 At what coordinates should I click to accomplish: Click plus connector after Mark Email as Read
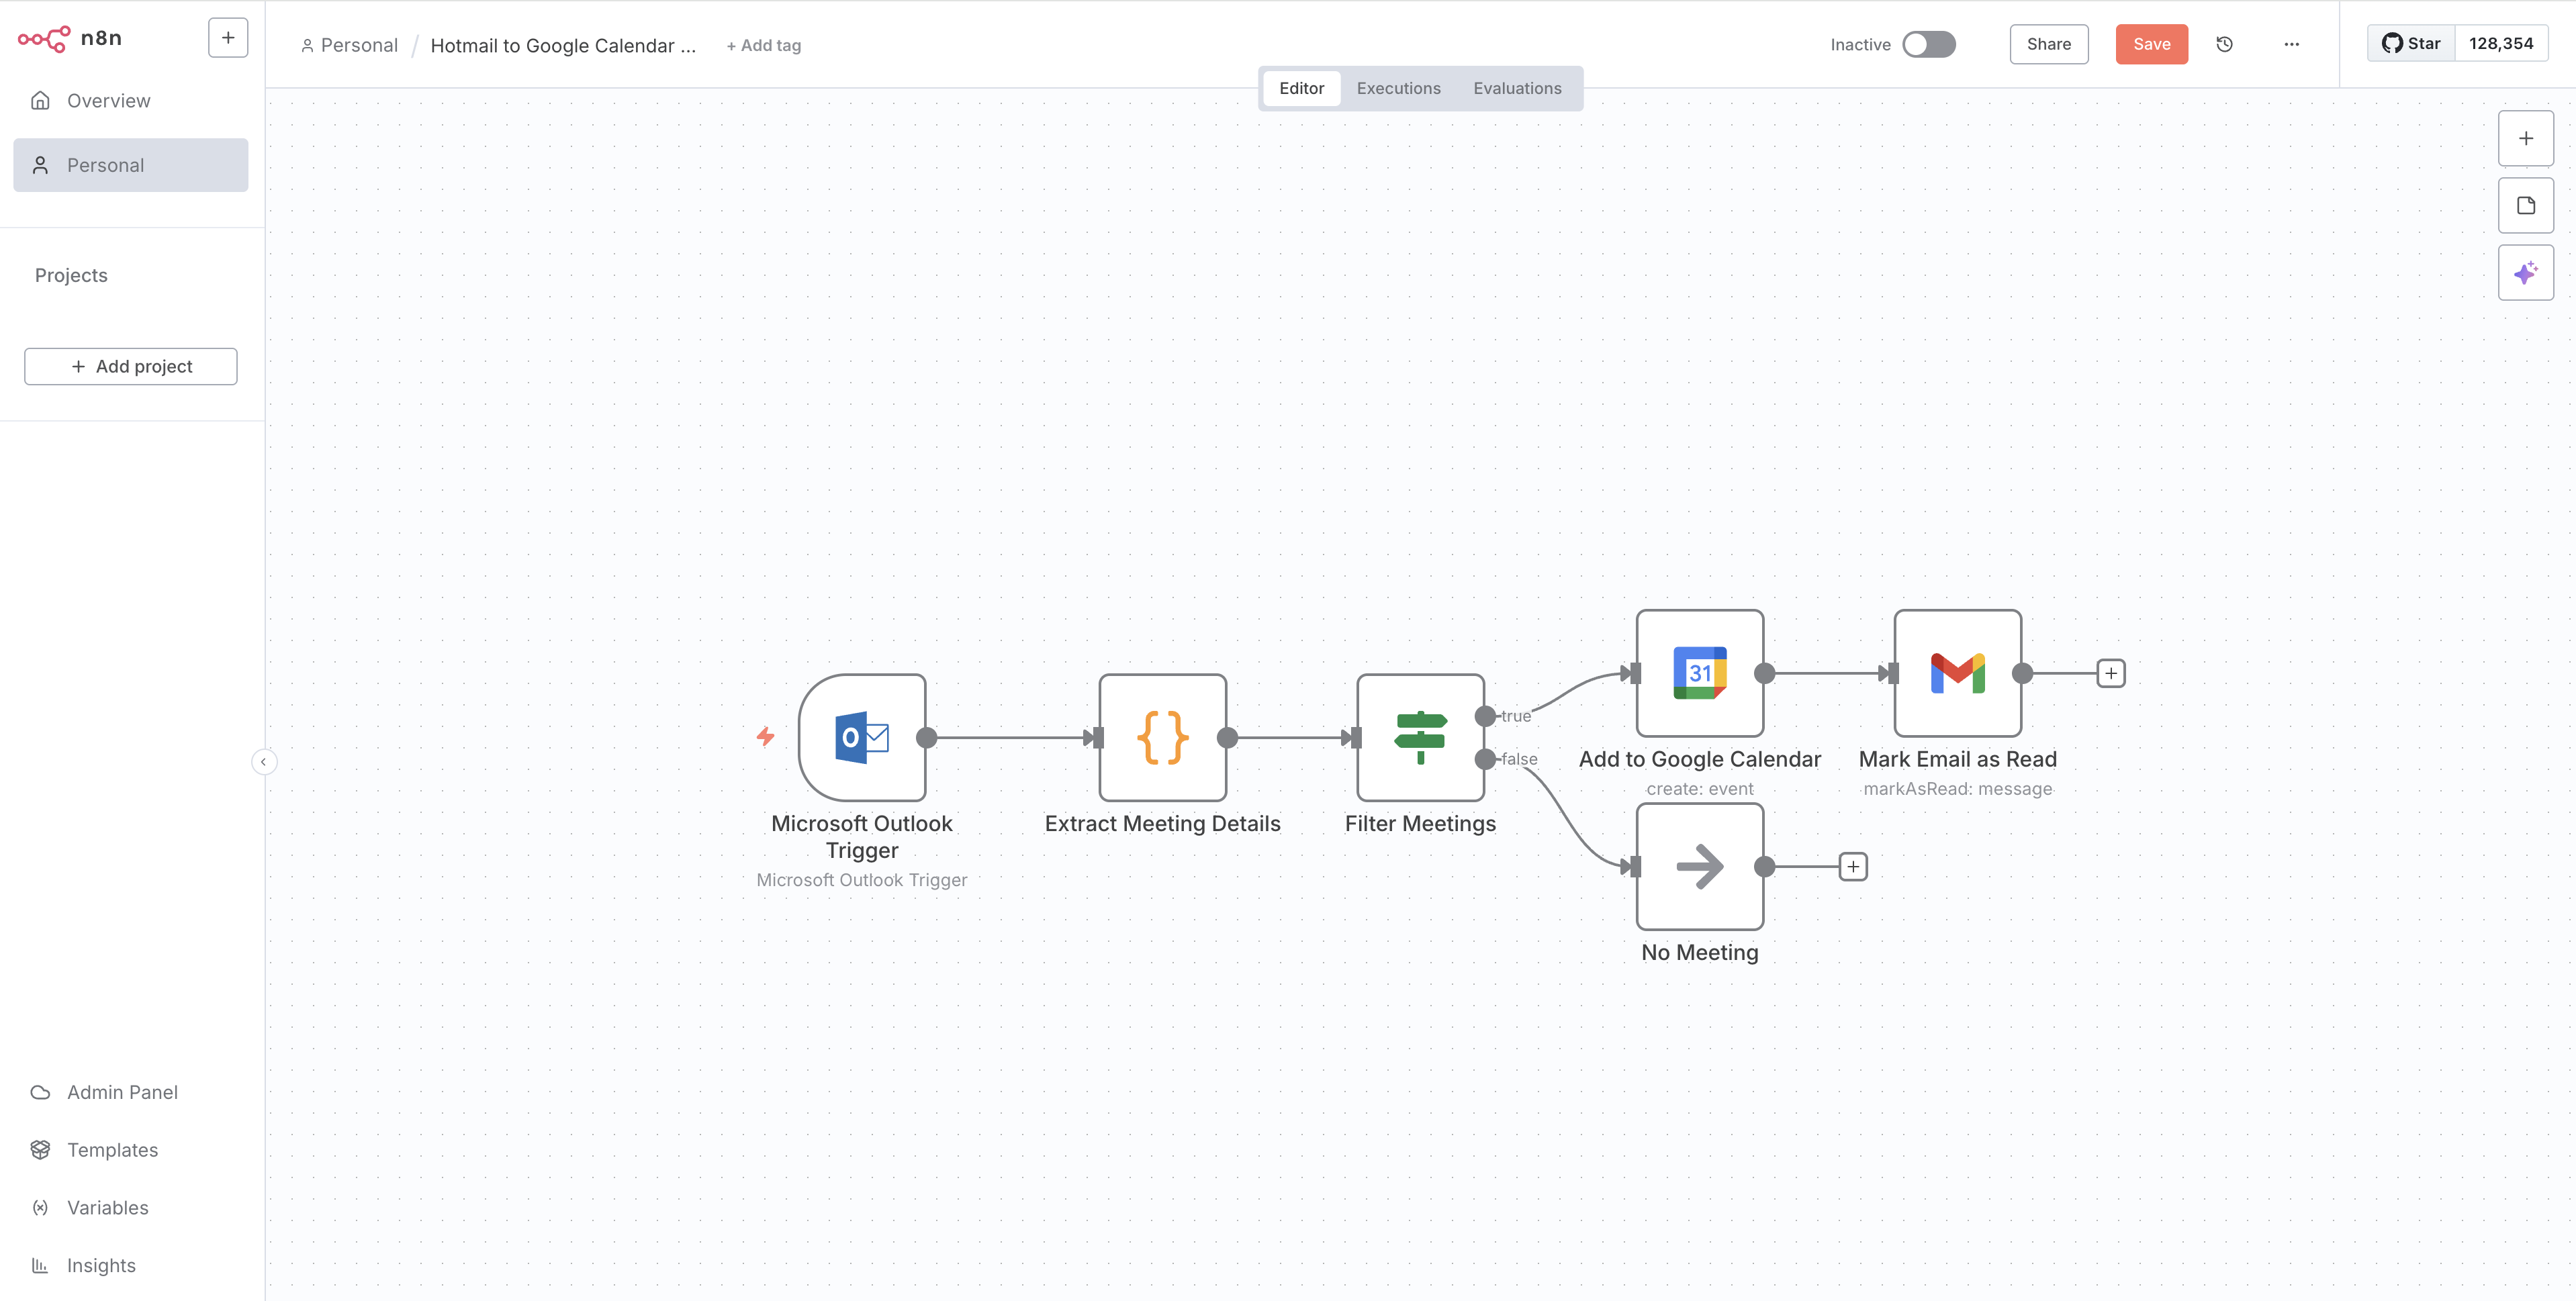[2110, 673]
